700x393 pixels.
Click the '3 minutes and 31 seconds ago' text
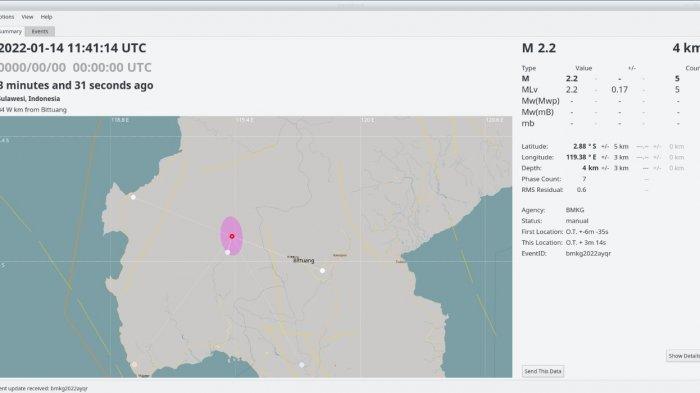(76, 85)
